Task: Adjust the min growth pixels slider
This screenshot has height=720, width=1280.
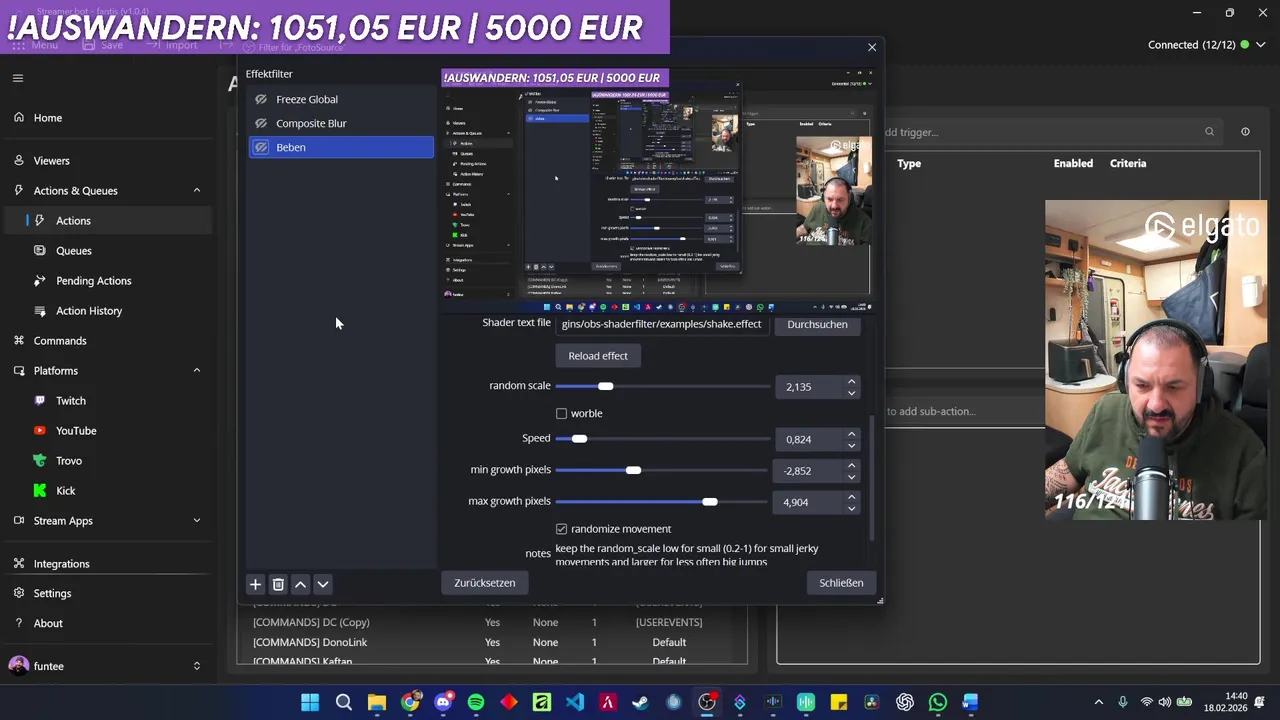Action: click(661, 470)
